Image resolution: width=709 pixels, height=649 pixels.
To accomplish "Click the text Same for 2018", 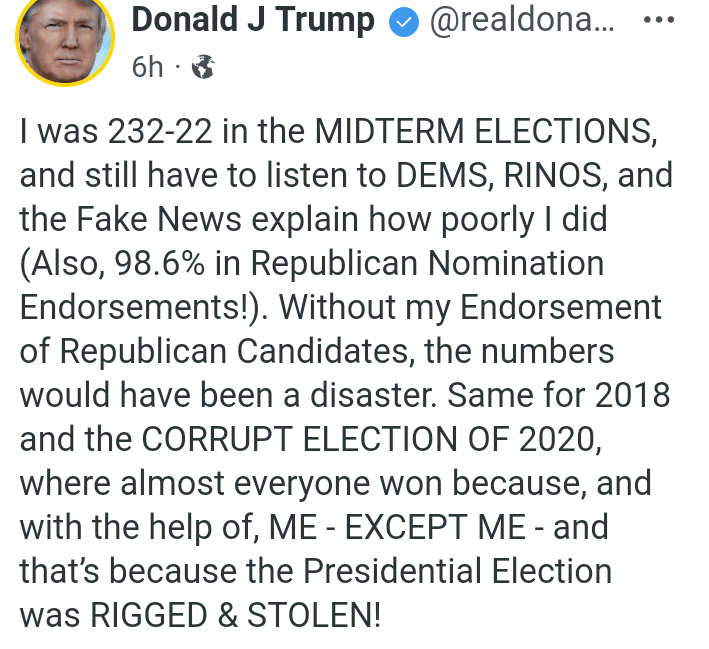I will click(x=559, y=394).
